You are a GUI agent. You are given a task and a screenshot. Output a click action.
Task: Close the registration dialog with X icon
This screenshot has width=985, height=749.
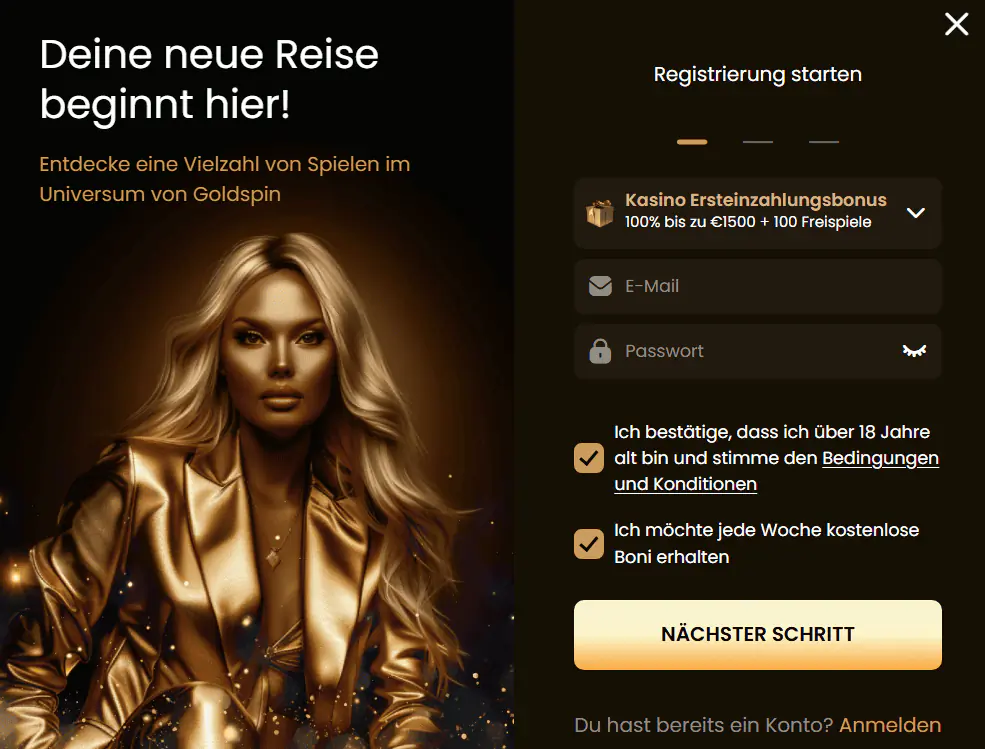coord(956,25)
